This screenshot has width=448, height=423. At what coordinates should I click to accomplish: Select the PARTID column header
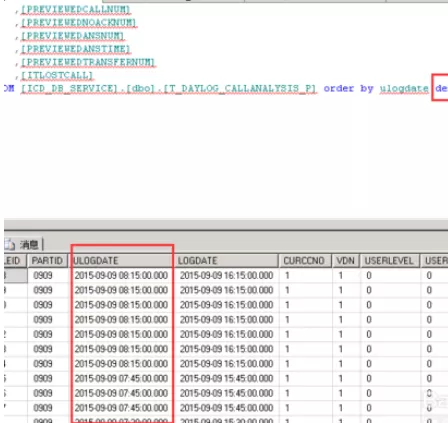[47, 261]
